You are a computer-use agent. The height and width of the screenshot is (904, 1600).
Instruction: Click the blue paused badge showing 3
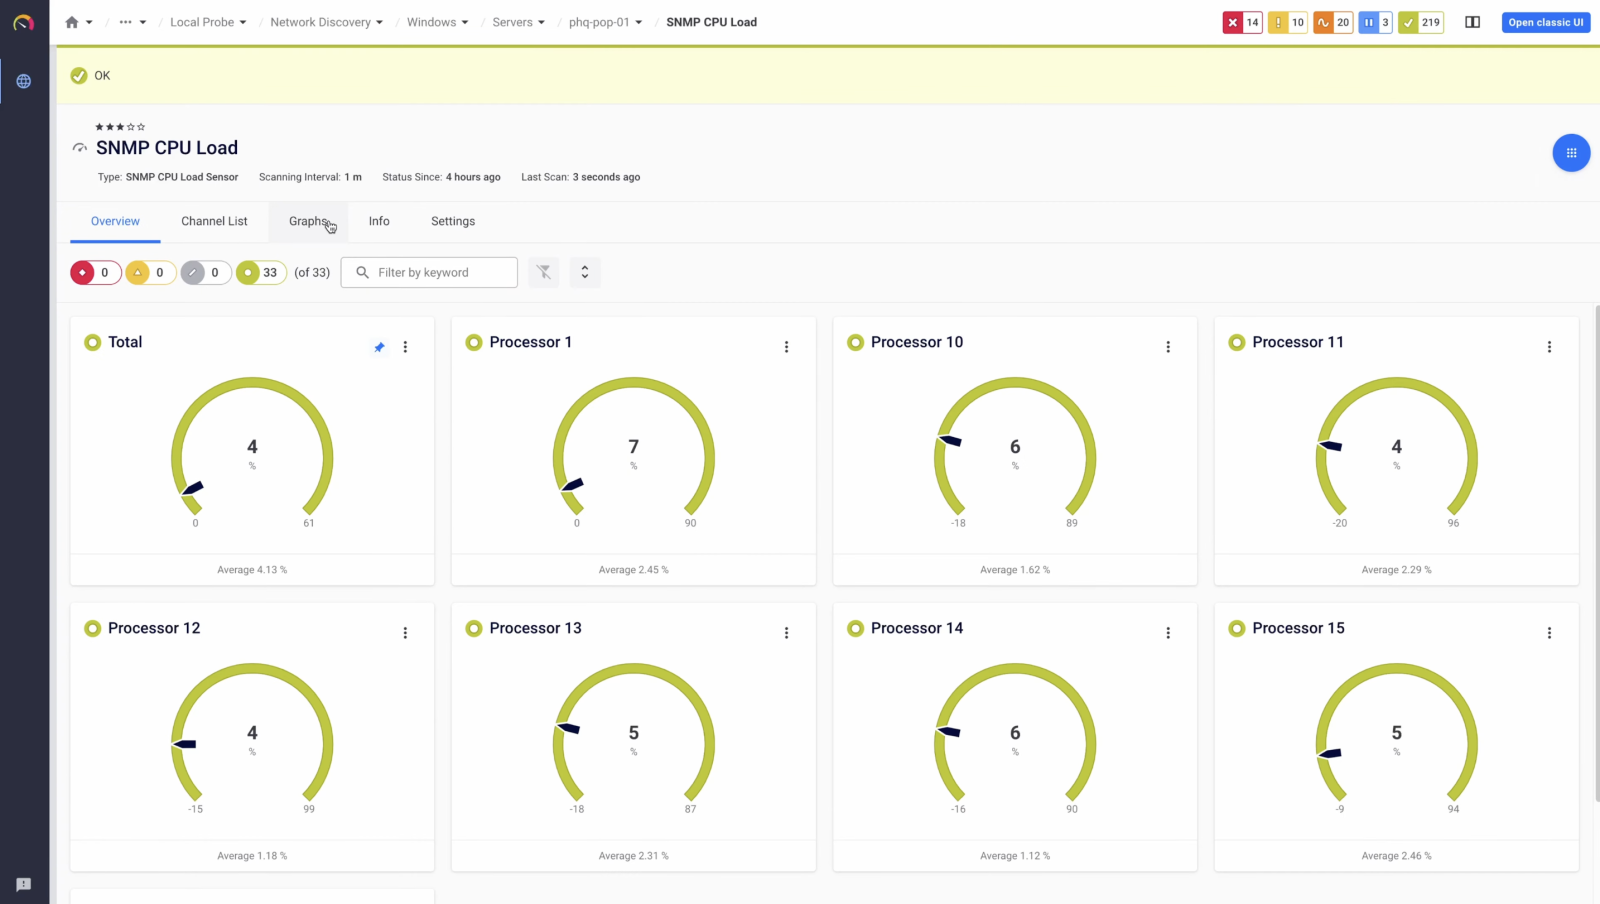click(1376, 22)
